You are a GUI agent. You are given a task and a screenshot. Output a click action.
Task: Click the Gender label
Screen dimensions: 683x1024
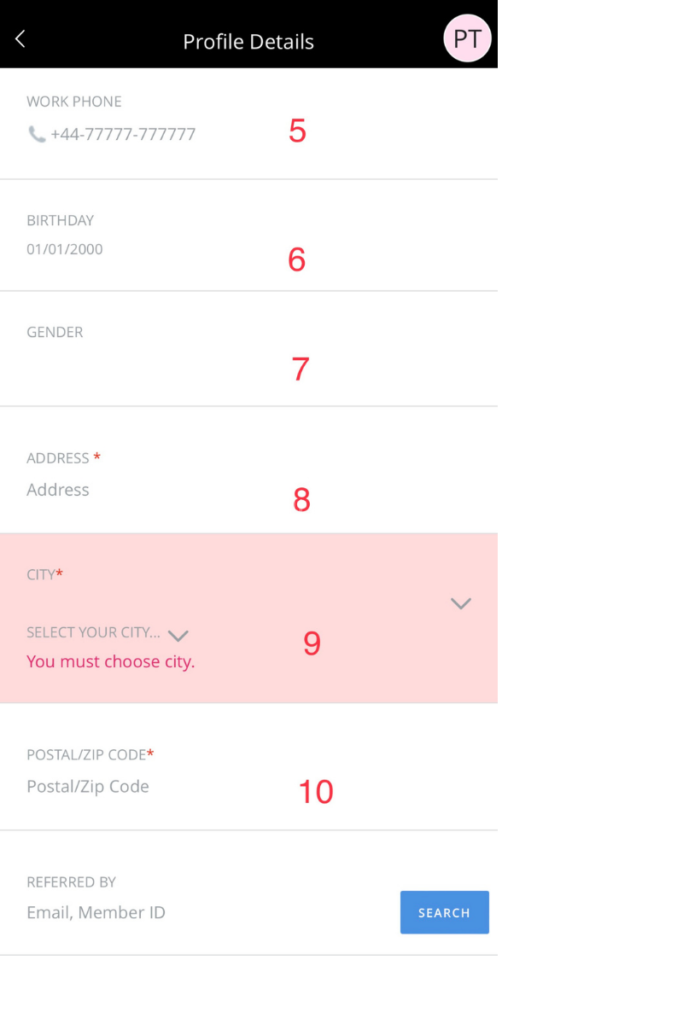(55, 333)
